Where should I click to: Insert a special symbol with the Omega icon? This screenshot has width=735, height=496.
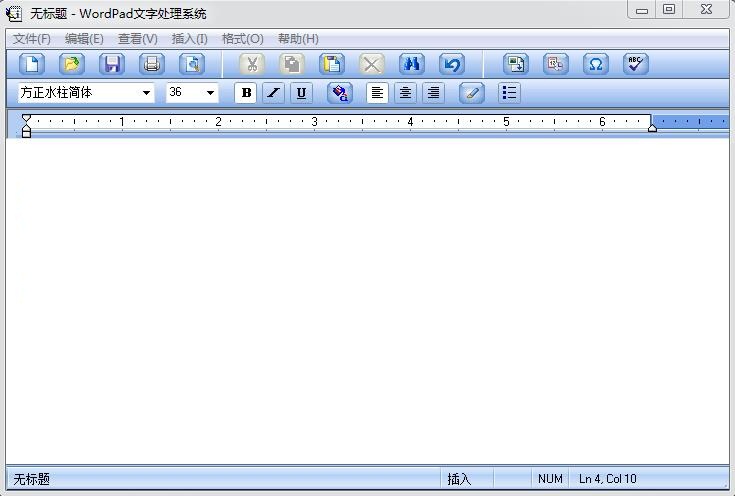(x=596, y=64)
